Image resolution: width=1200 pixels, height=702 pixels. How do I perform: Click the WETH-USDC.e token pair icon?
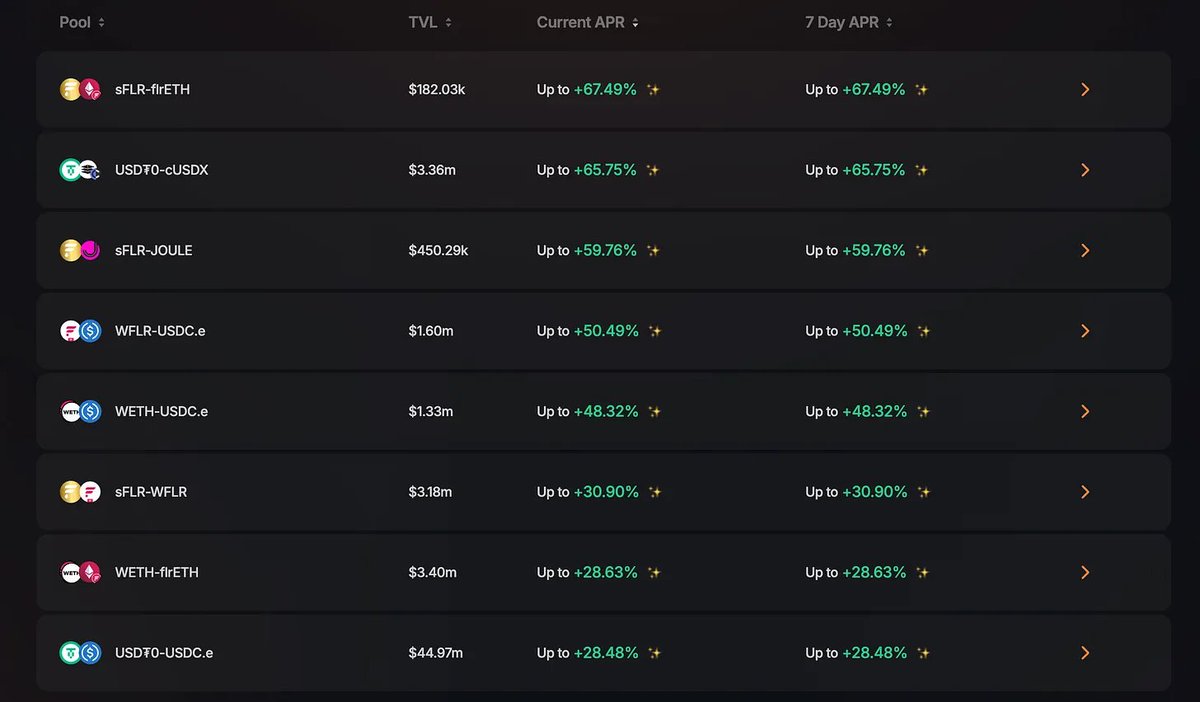pyautogui.click(x=81, y=411)
